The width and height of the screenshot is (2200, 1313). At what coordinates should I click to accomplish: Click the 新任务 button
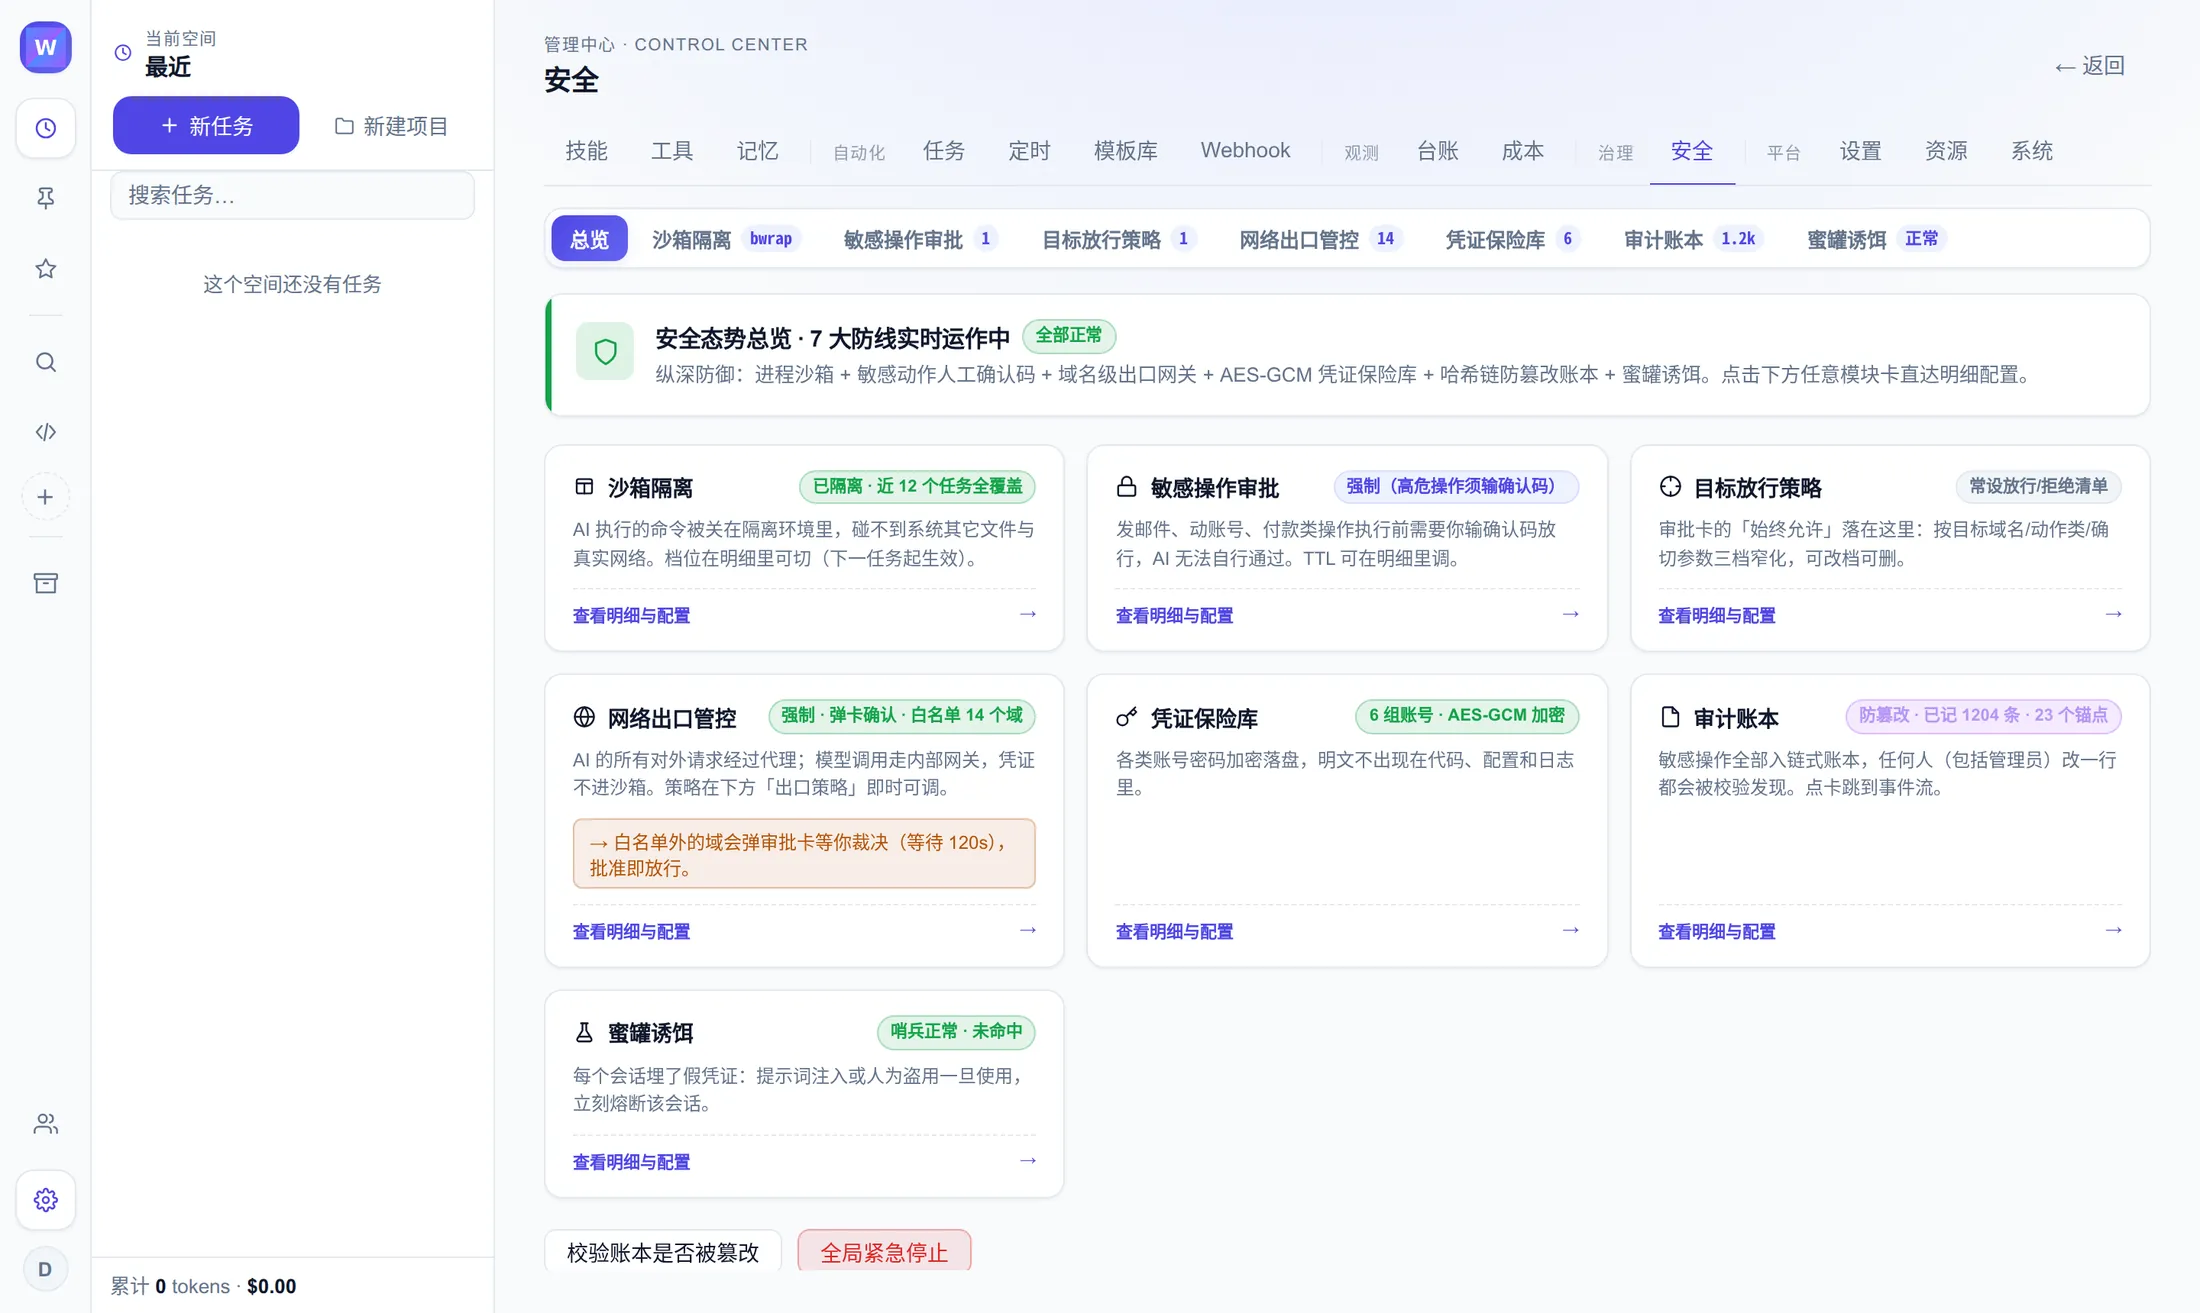coord(206,125)
